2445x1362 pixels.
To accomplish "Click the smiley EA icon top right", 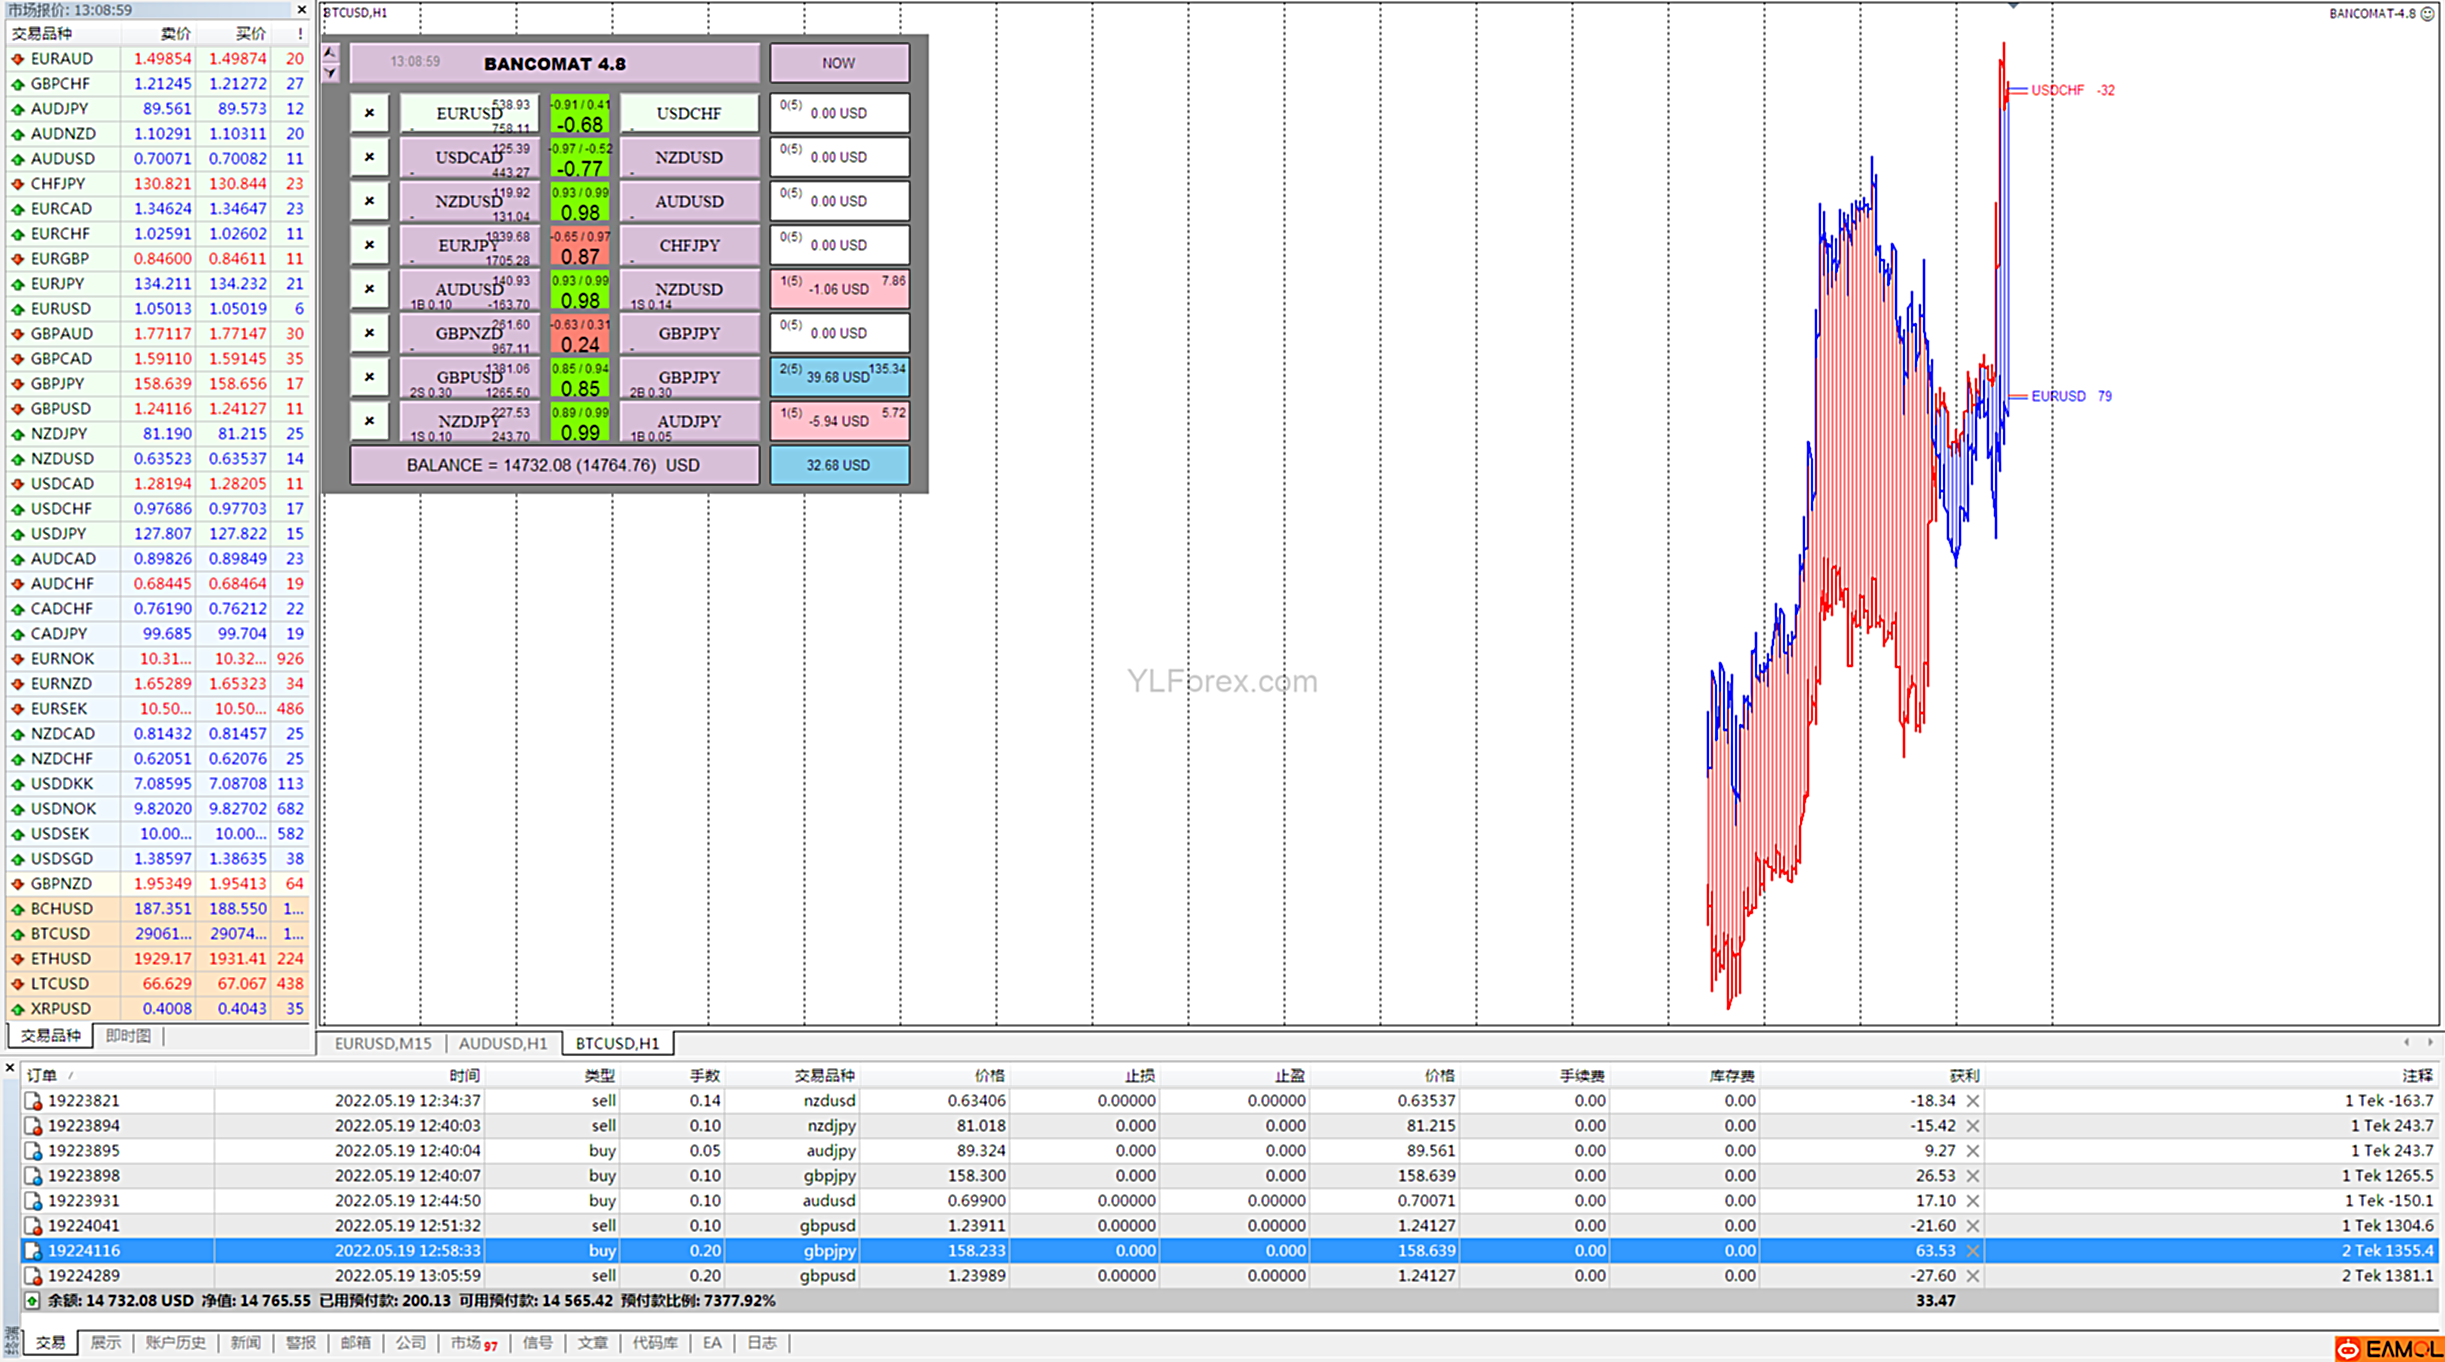I will pos(2428,13).
